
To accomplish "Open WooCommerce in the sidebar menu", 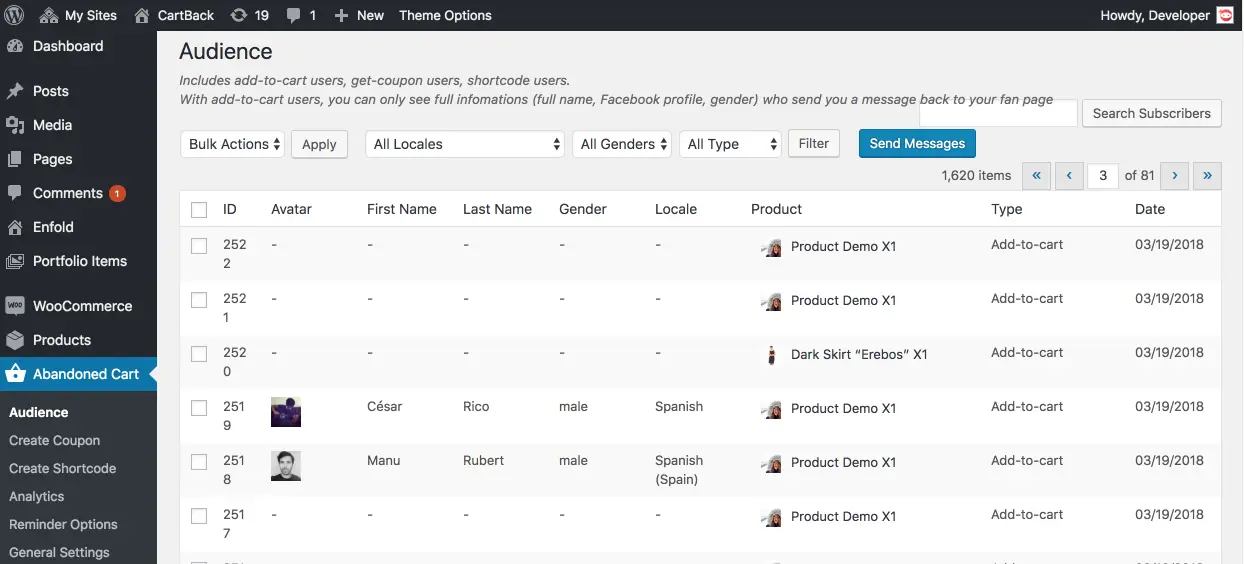I will pos(82,306).
